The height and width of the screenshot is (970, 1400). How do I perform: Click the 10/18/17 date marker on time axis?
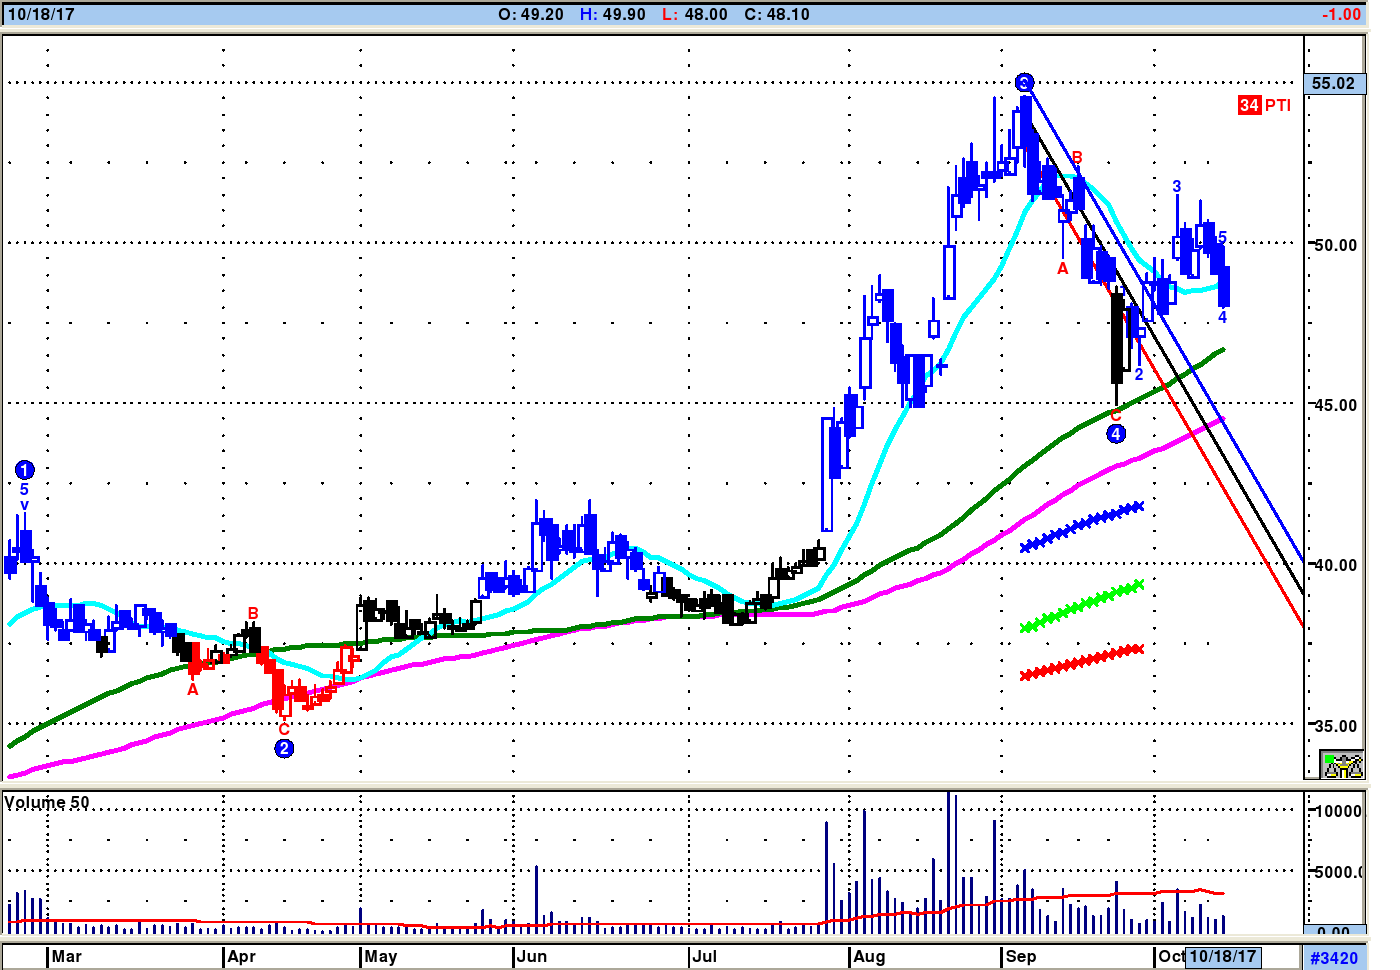click(x=1222, y=956)
